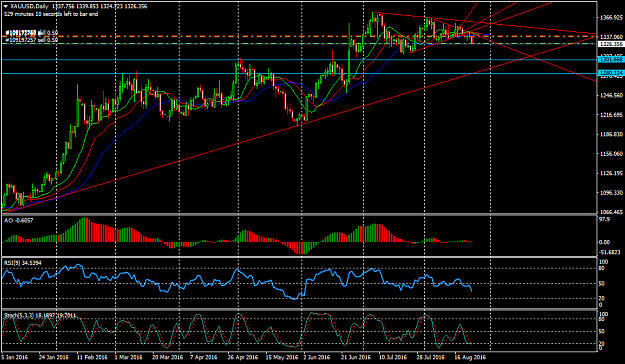Click the 1366.925 price scale label
The image size is (625, 364).
point(611,18)
